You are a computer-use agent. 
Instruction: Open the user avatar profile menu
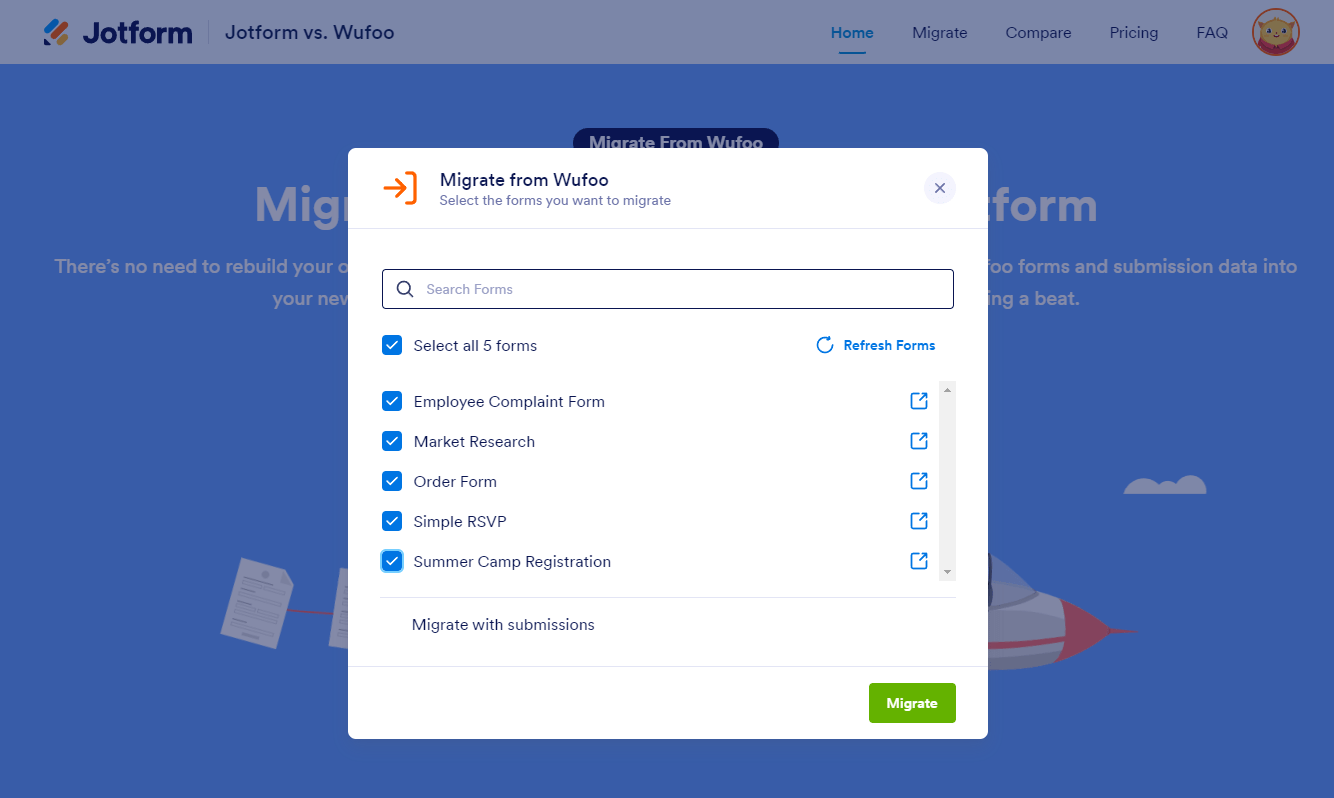click(1275, 33)
